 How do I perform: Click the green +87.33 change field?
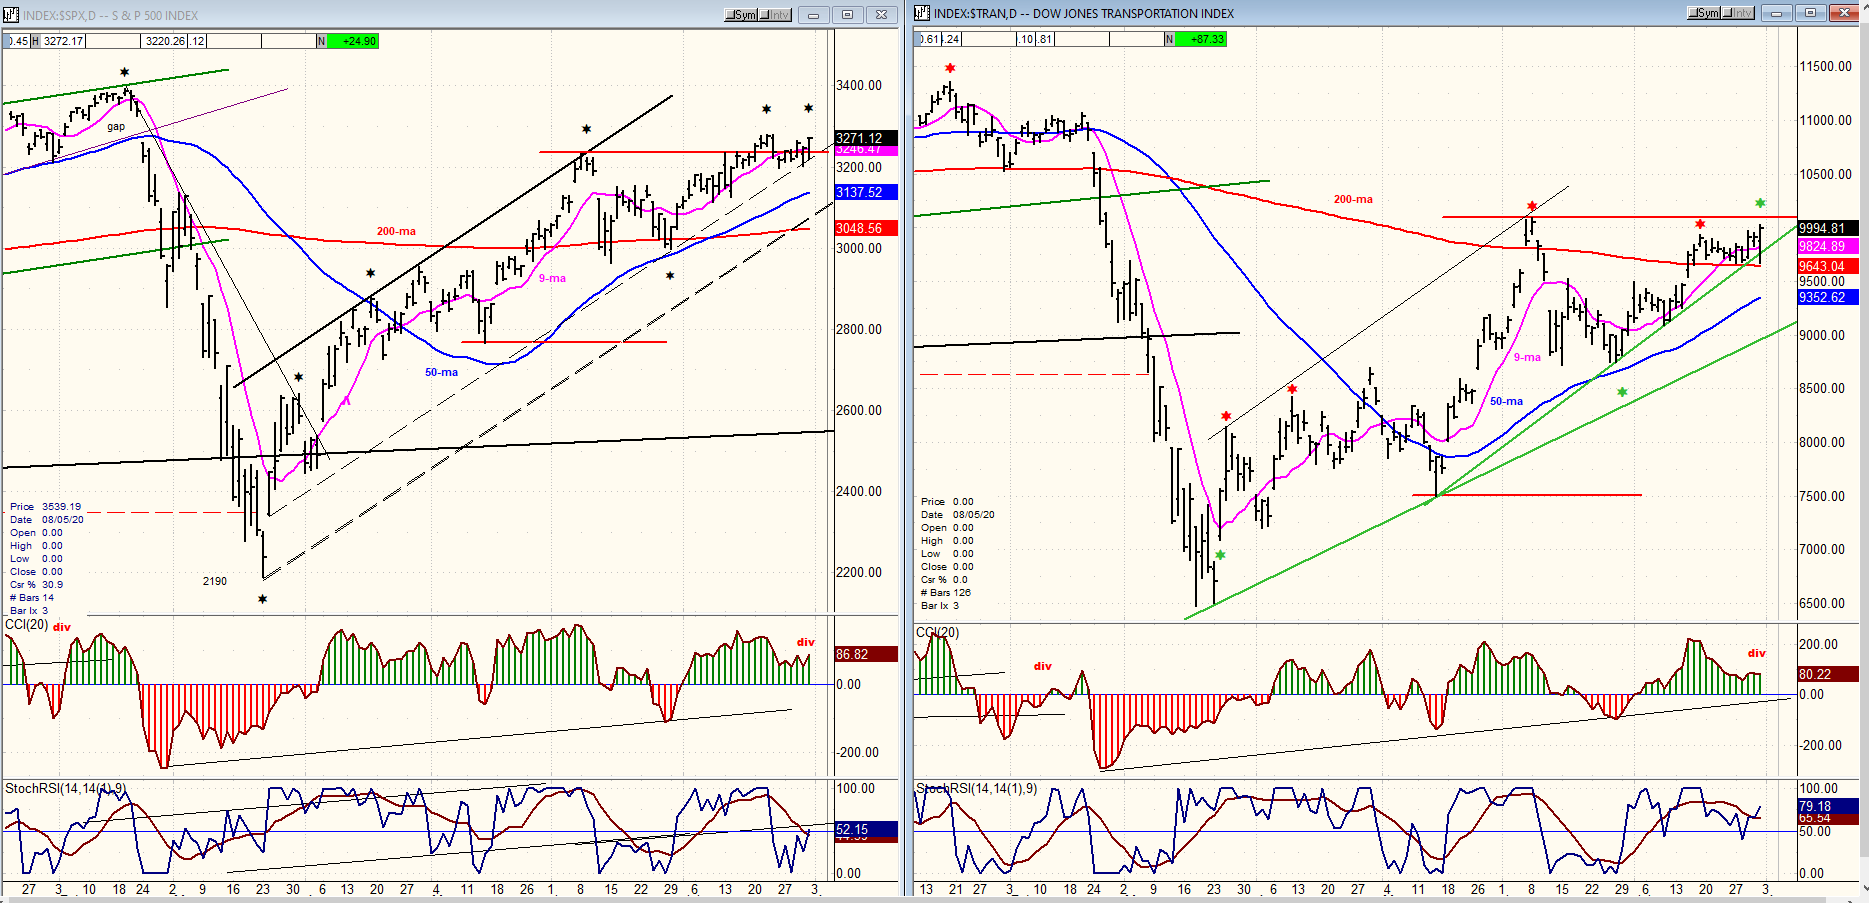[1207, 39]
